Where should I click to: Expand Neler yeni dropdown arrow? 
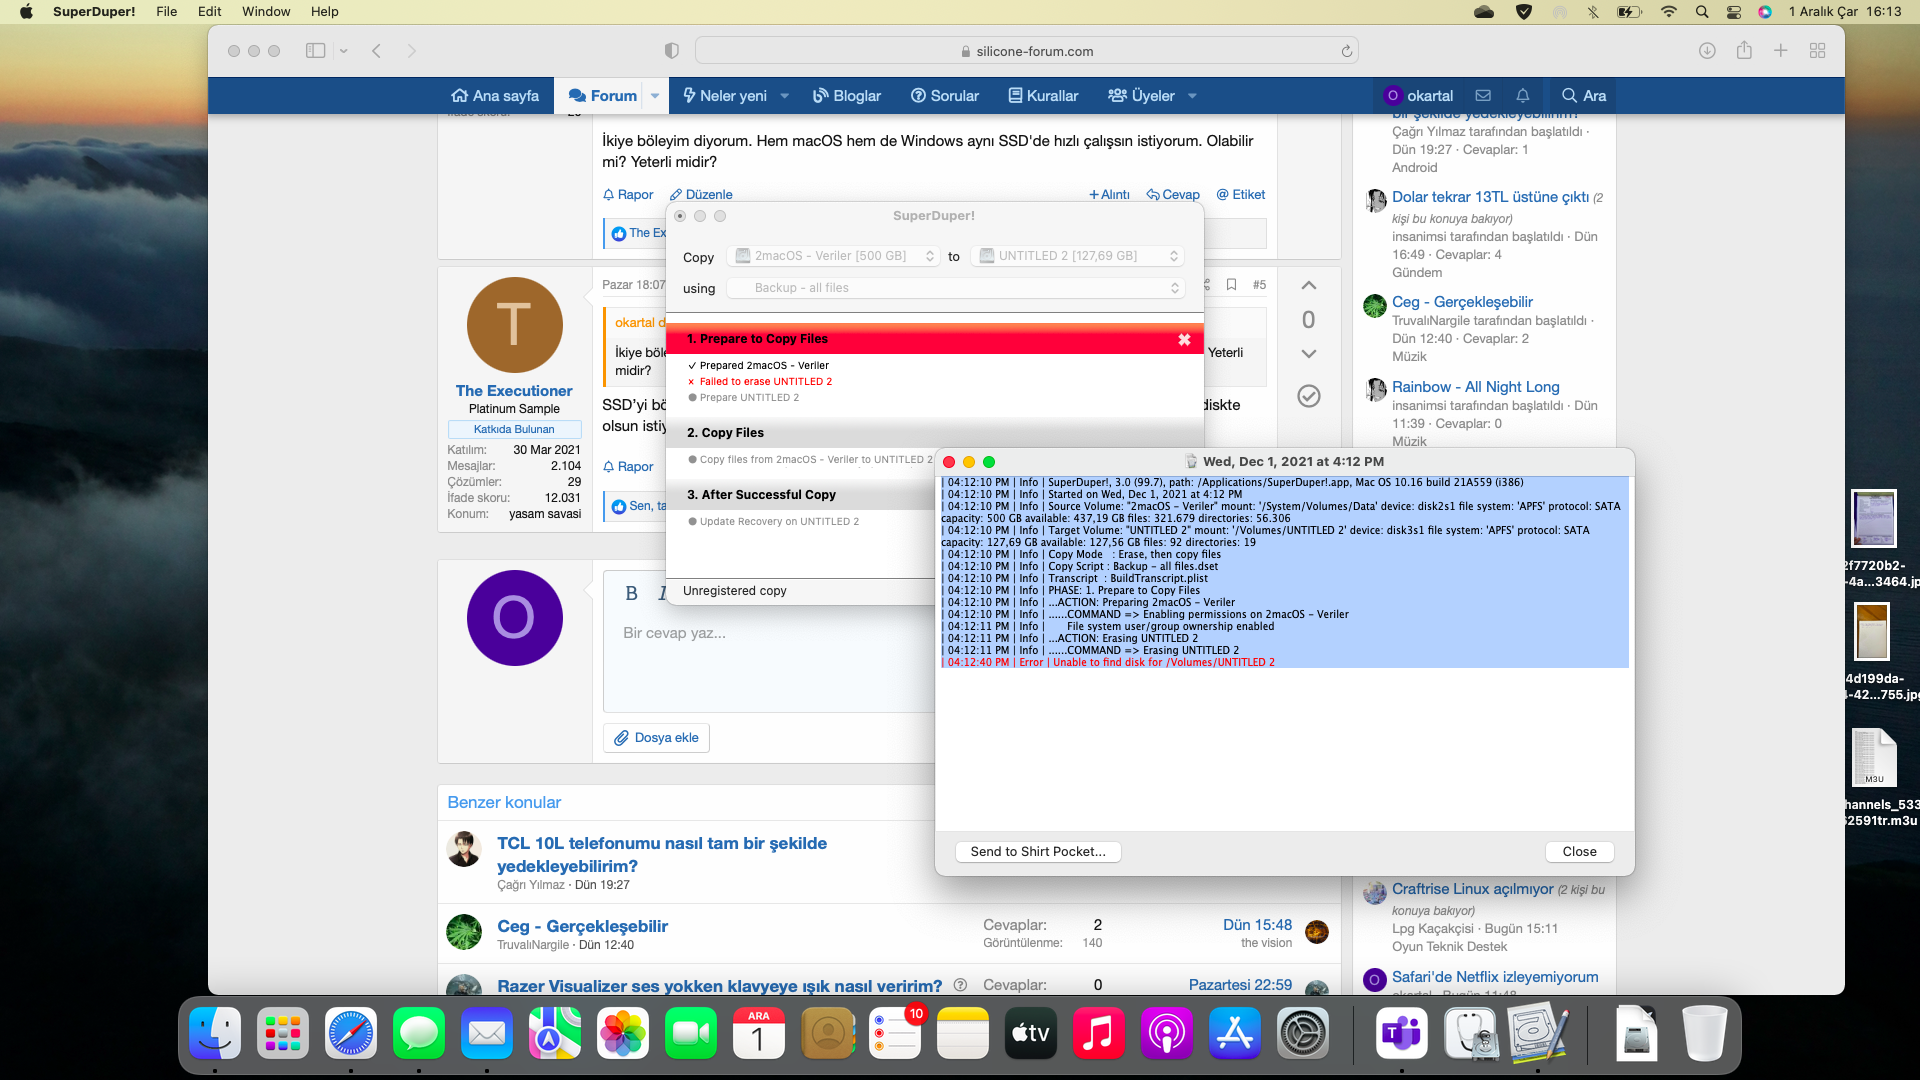coord(785,96)
